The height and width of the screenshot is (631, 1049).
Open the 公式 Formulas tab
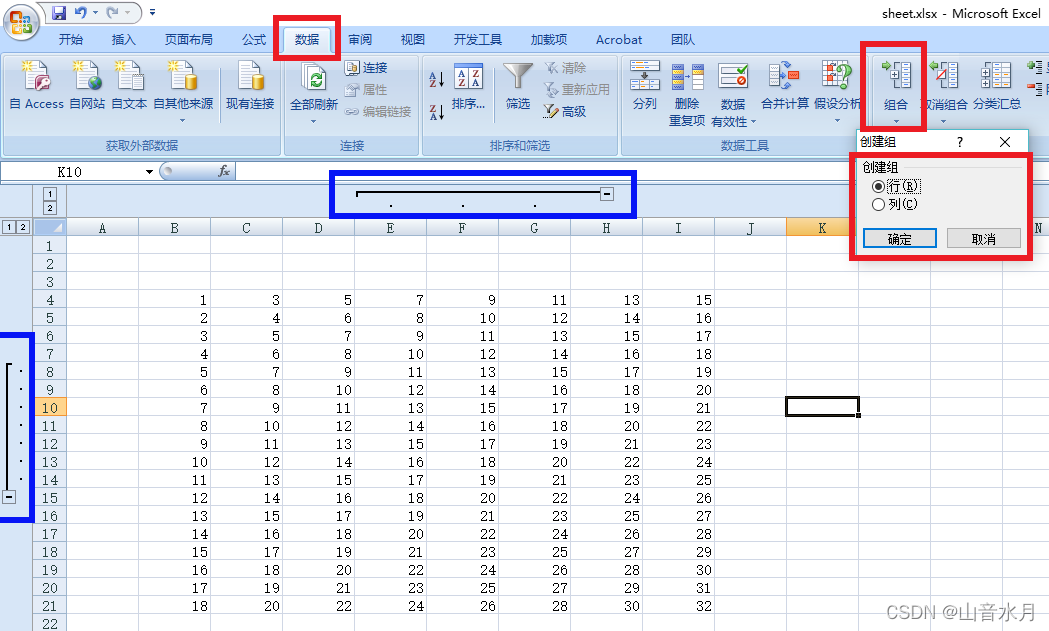coord(254,39)
